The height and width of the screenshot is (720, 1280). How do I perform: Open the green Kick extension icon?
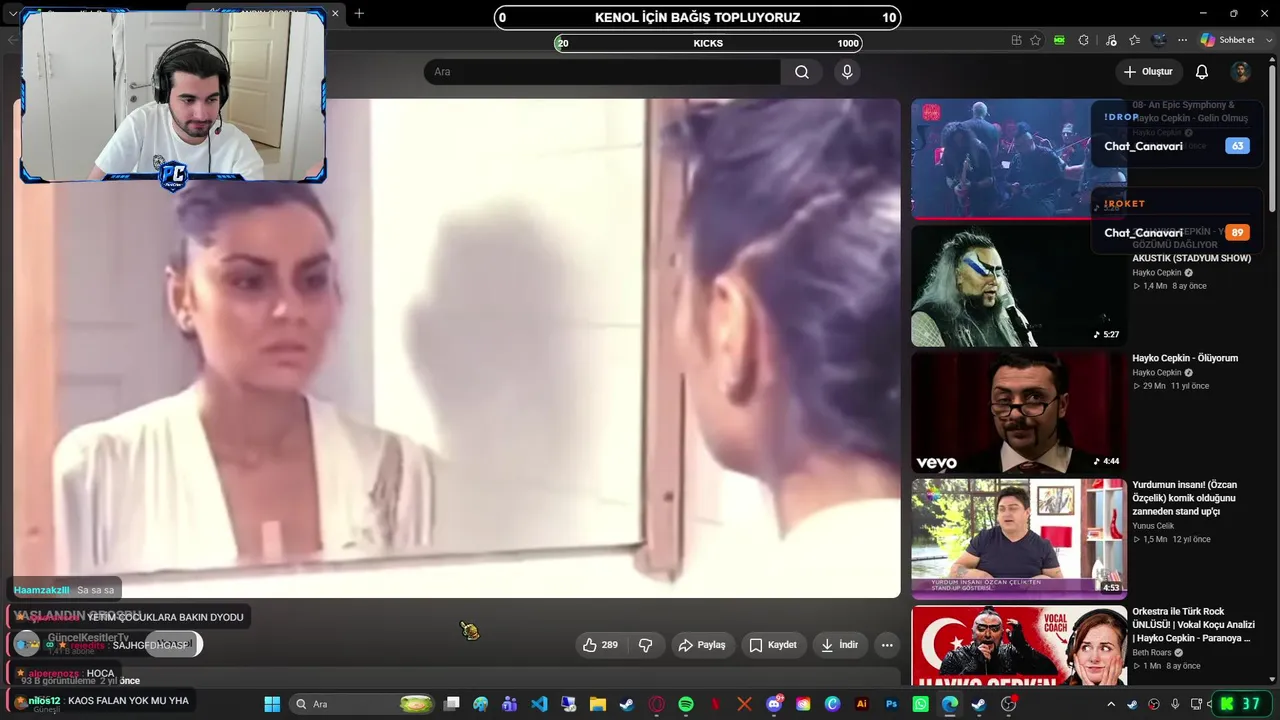(1059, 40)
